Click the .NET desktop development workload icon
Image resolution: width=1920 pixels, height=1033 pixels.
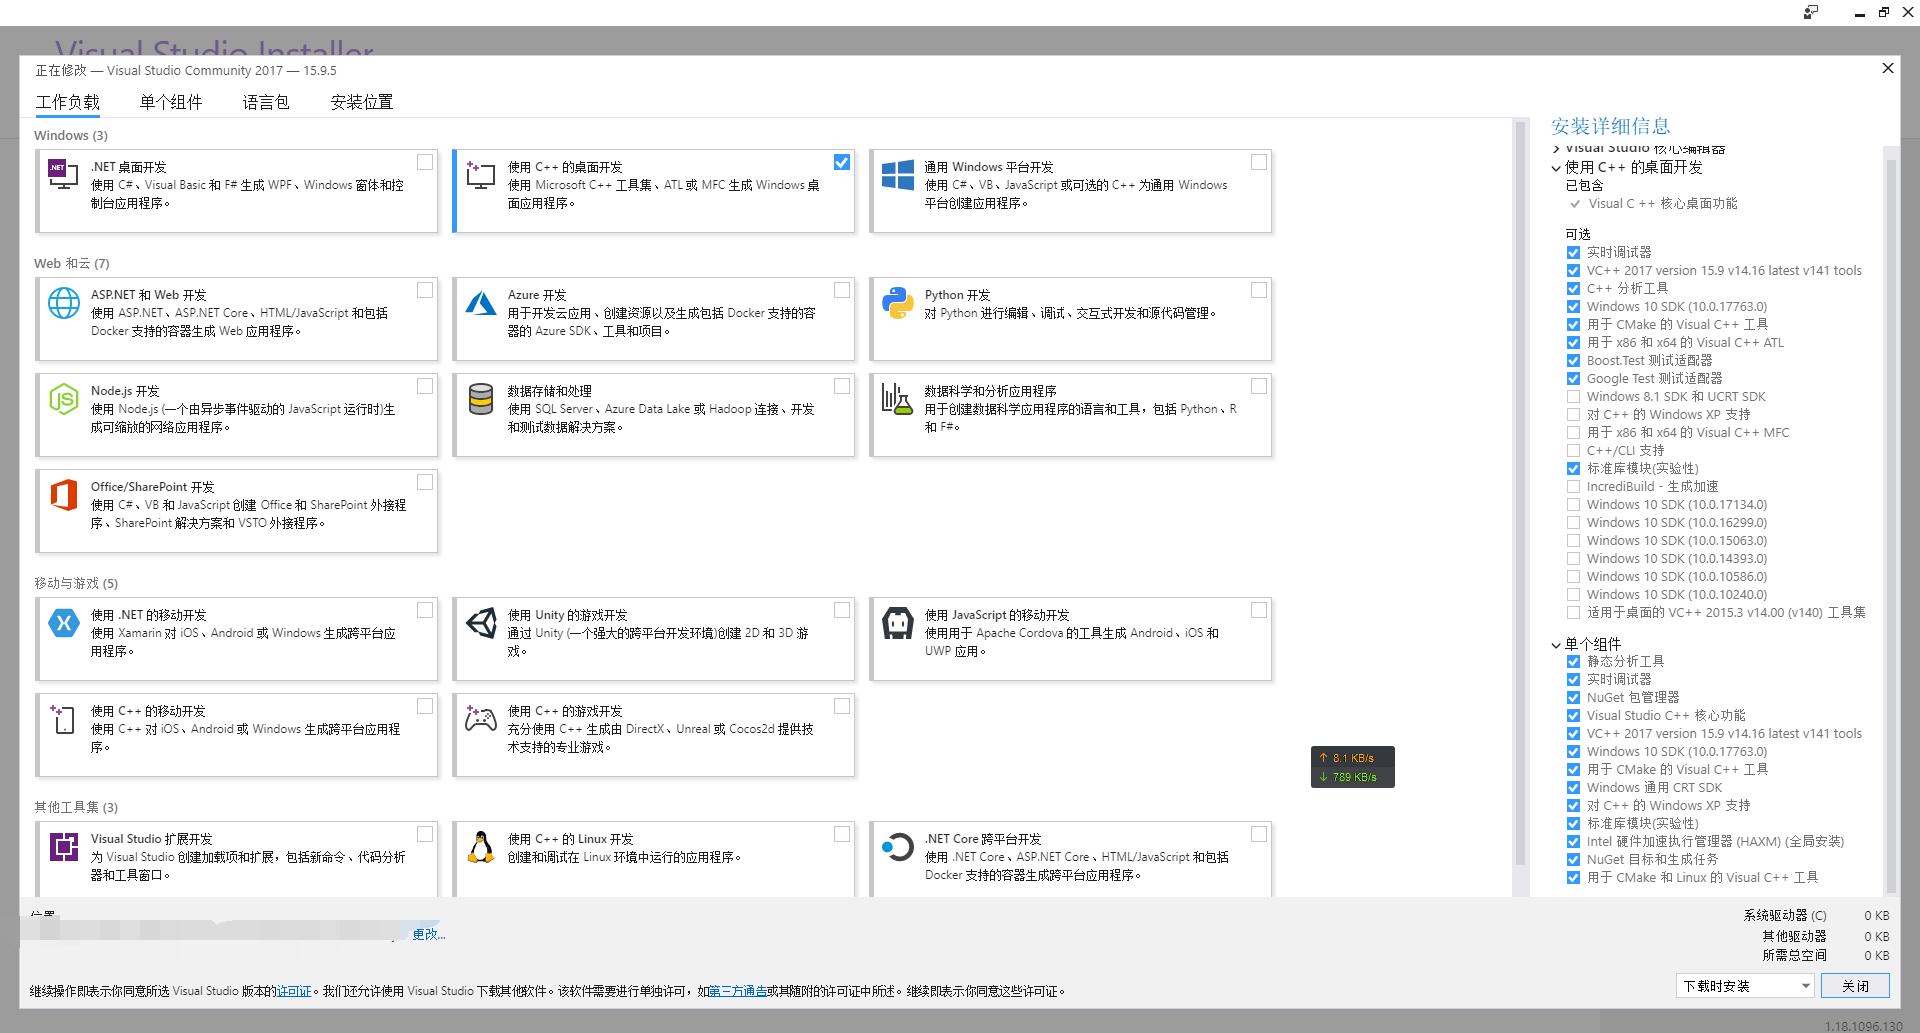coord(63,175)
